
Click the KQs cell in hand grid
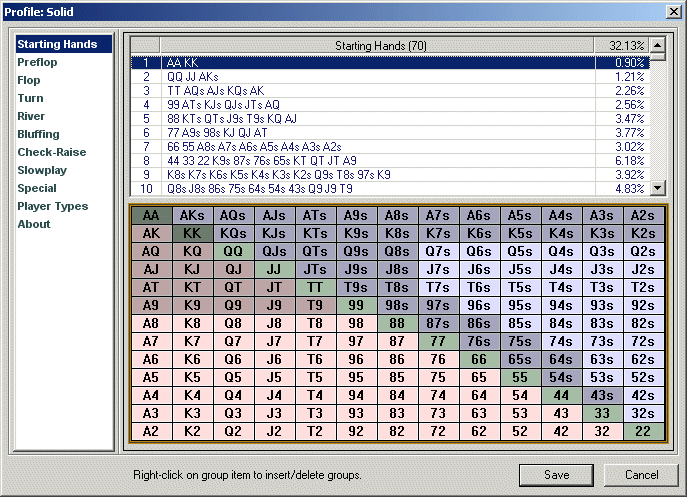(233, 234)
